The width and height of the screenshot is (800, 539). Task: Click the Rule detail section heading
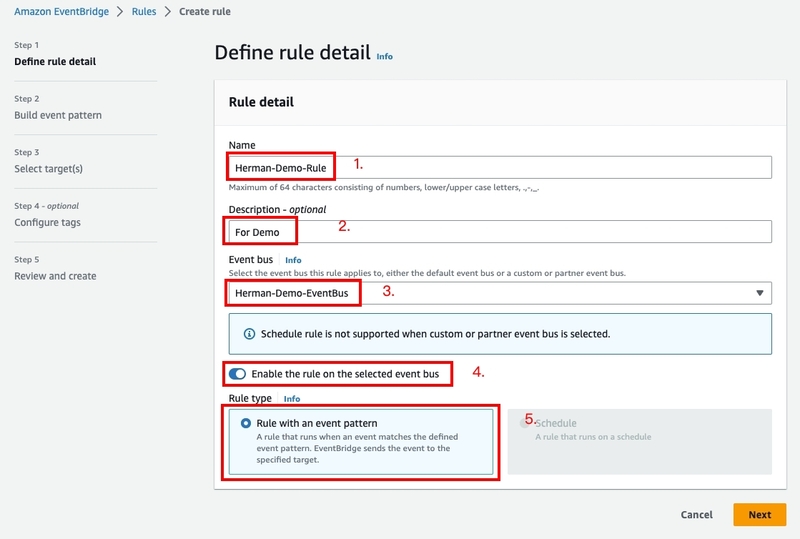pos(261,102)
